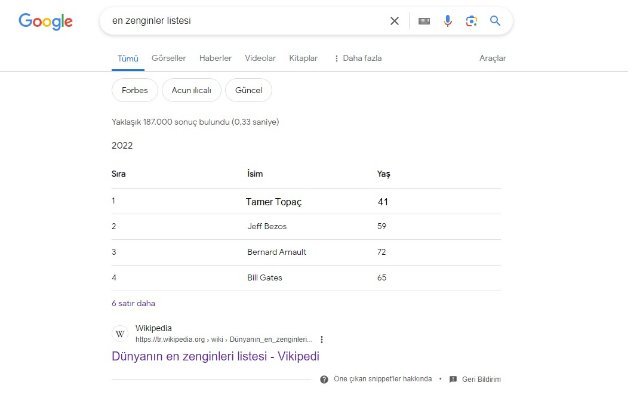Click the Acun Ilıcalı filter chip
Viewport: 640px width, 398px height.
tap(191, 90)
